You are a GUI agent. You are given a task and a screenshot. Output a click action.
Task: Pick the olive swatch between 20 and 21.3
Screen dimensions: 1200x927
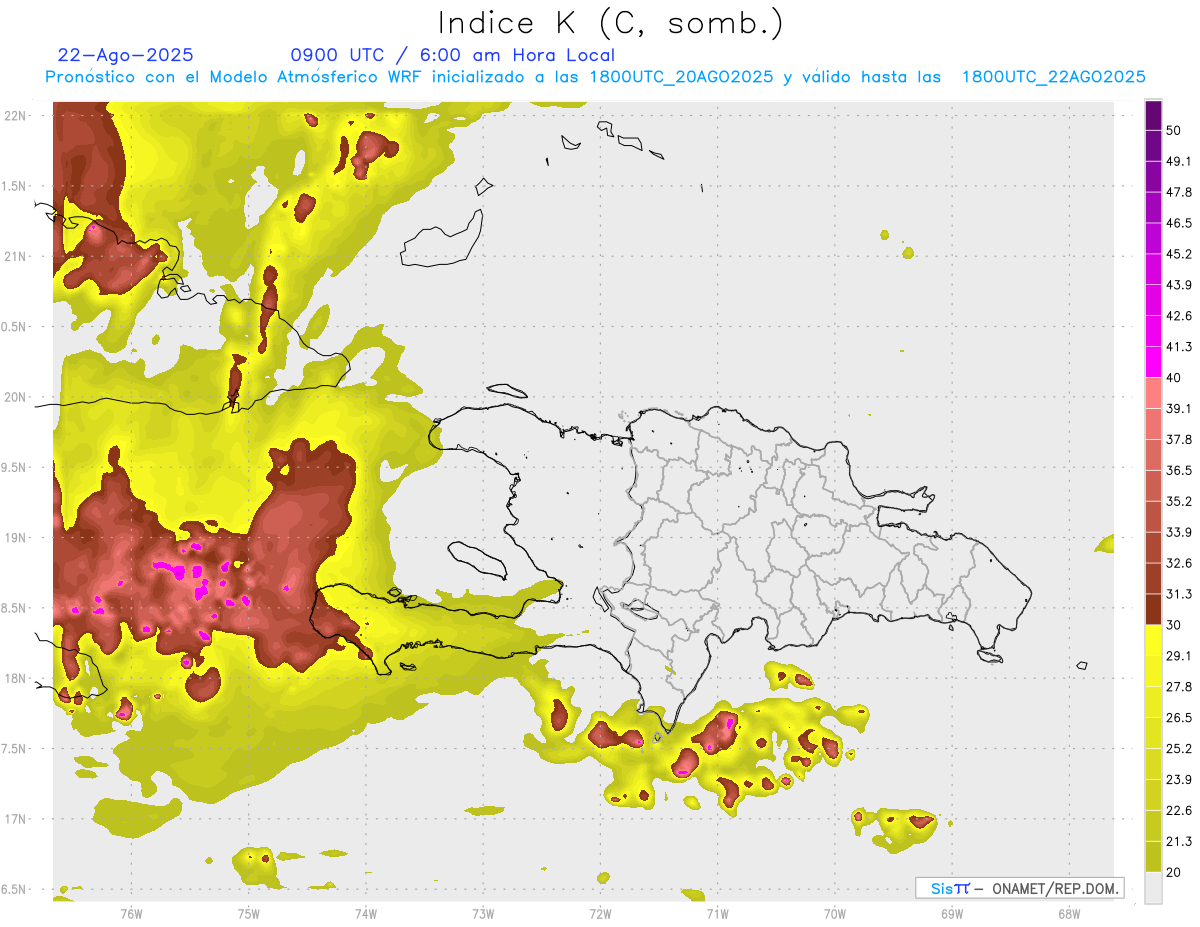coord(1154,857)
